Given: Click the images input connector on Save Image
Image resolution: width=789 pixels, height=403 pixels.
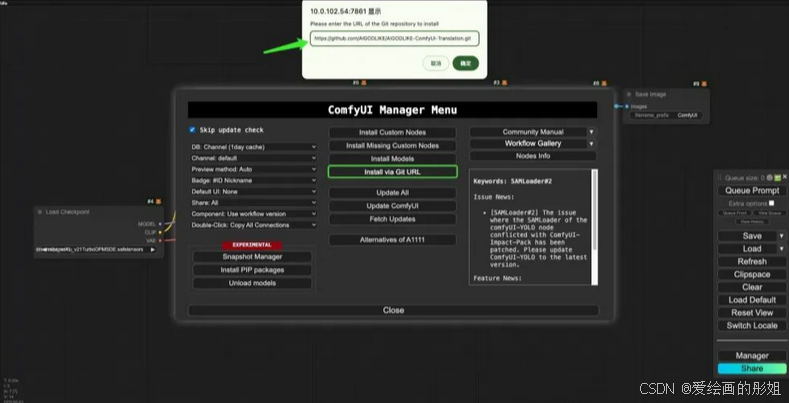Looking at the screenshot, I should [626, 106].
